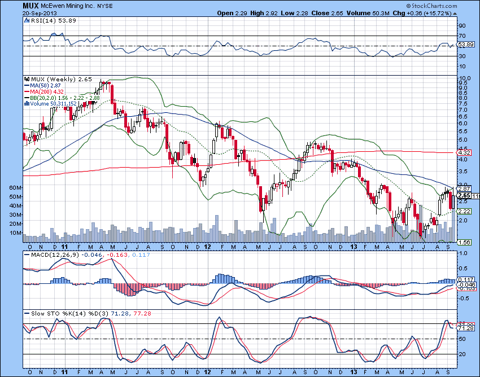Click the 53.89 RSI value tag on right
Image resolution: width=480 pixels, height=377 pixels.
pos(466,44)
